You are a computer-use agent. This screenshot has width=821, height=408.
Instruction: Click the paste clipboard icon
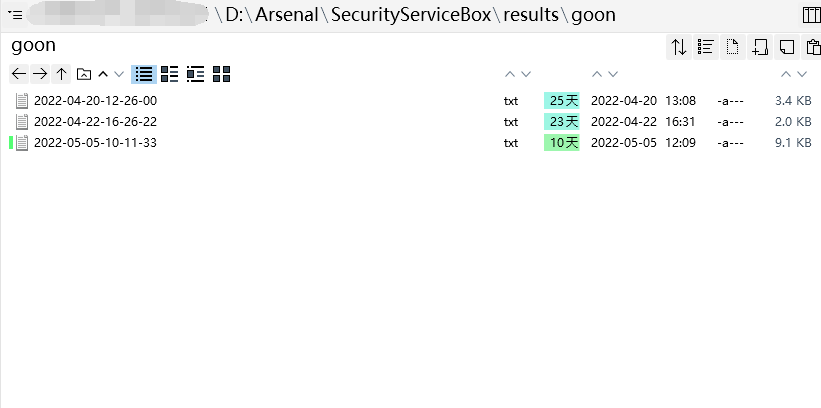click(813, 47)
